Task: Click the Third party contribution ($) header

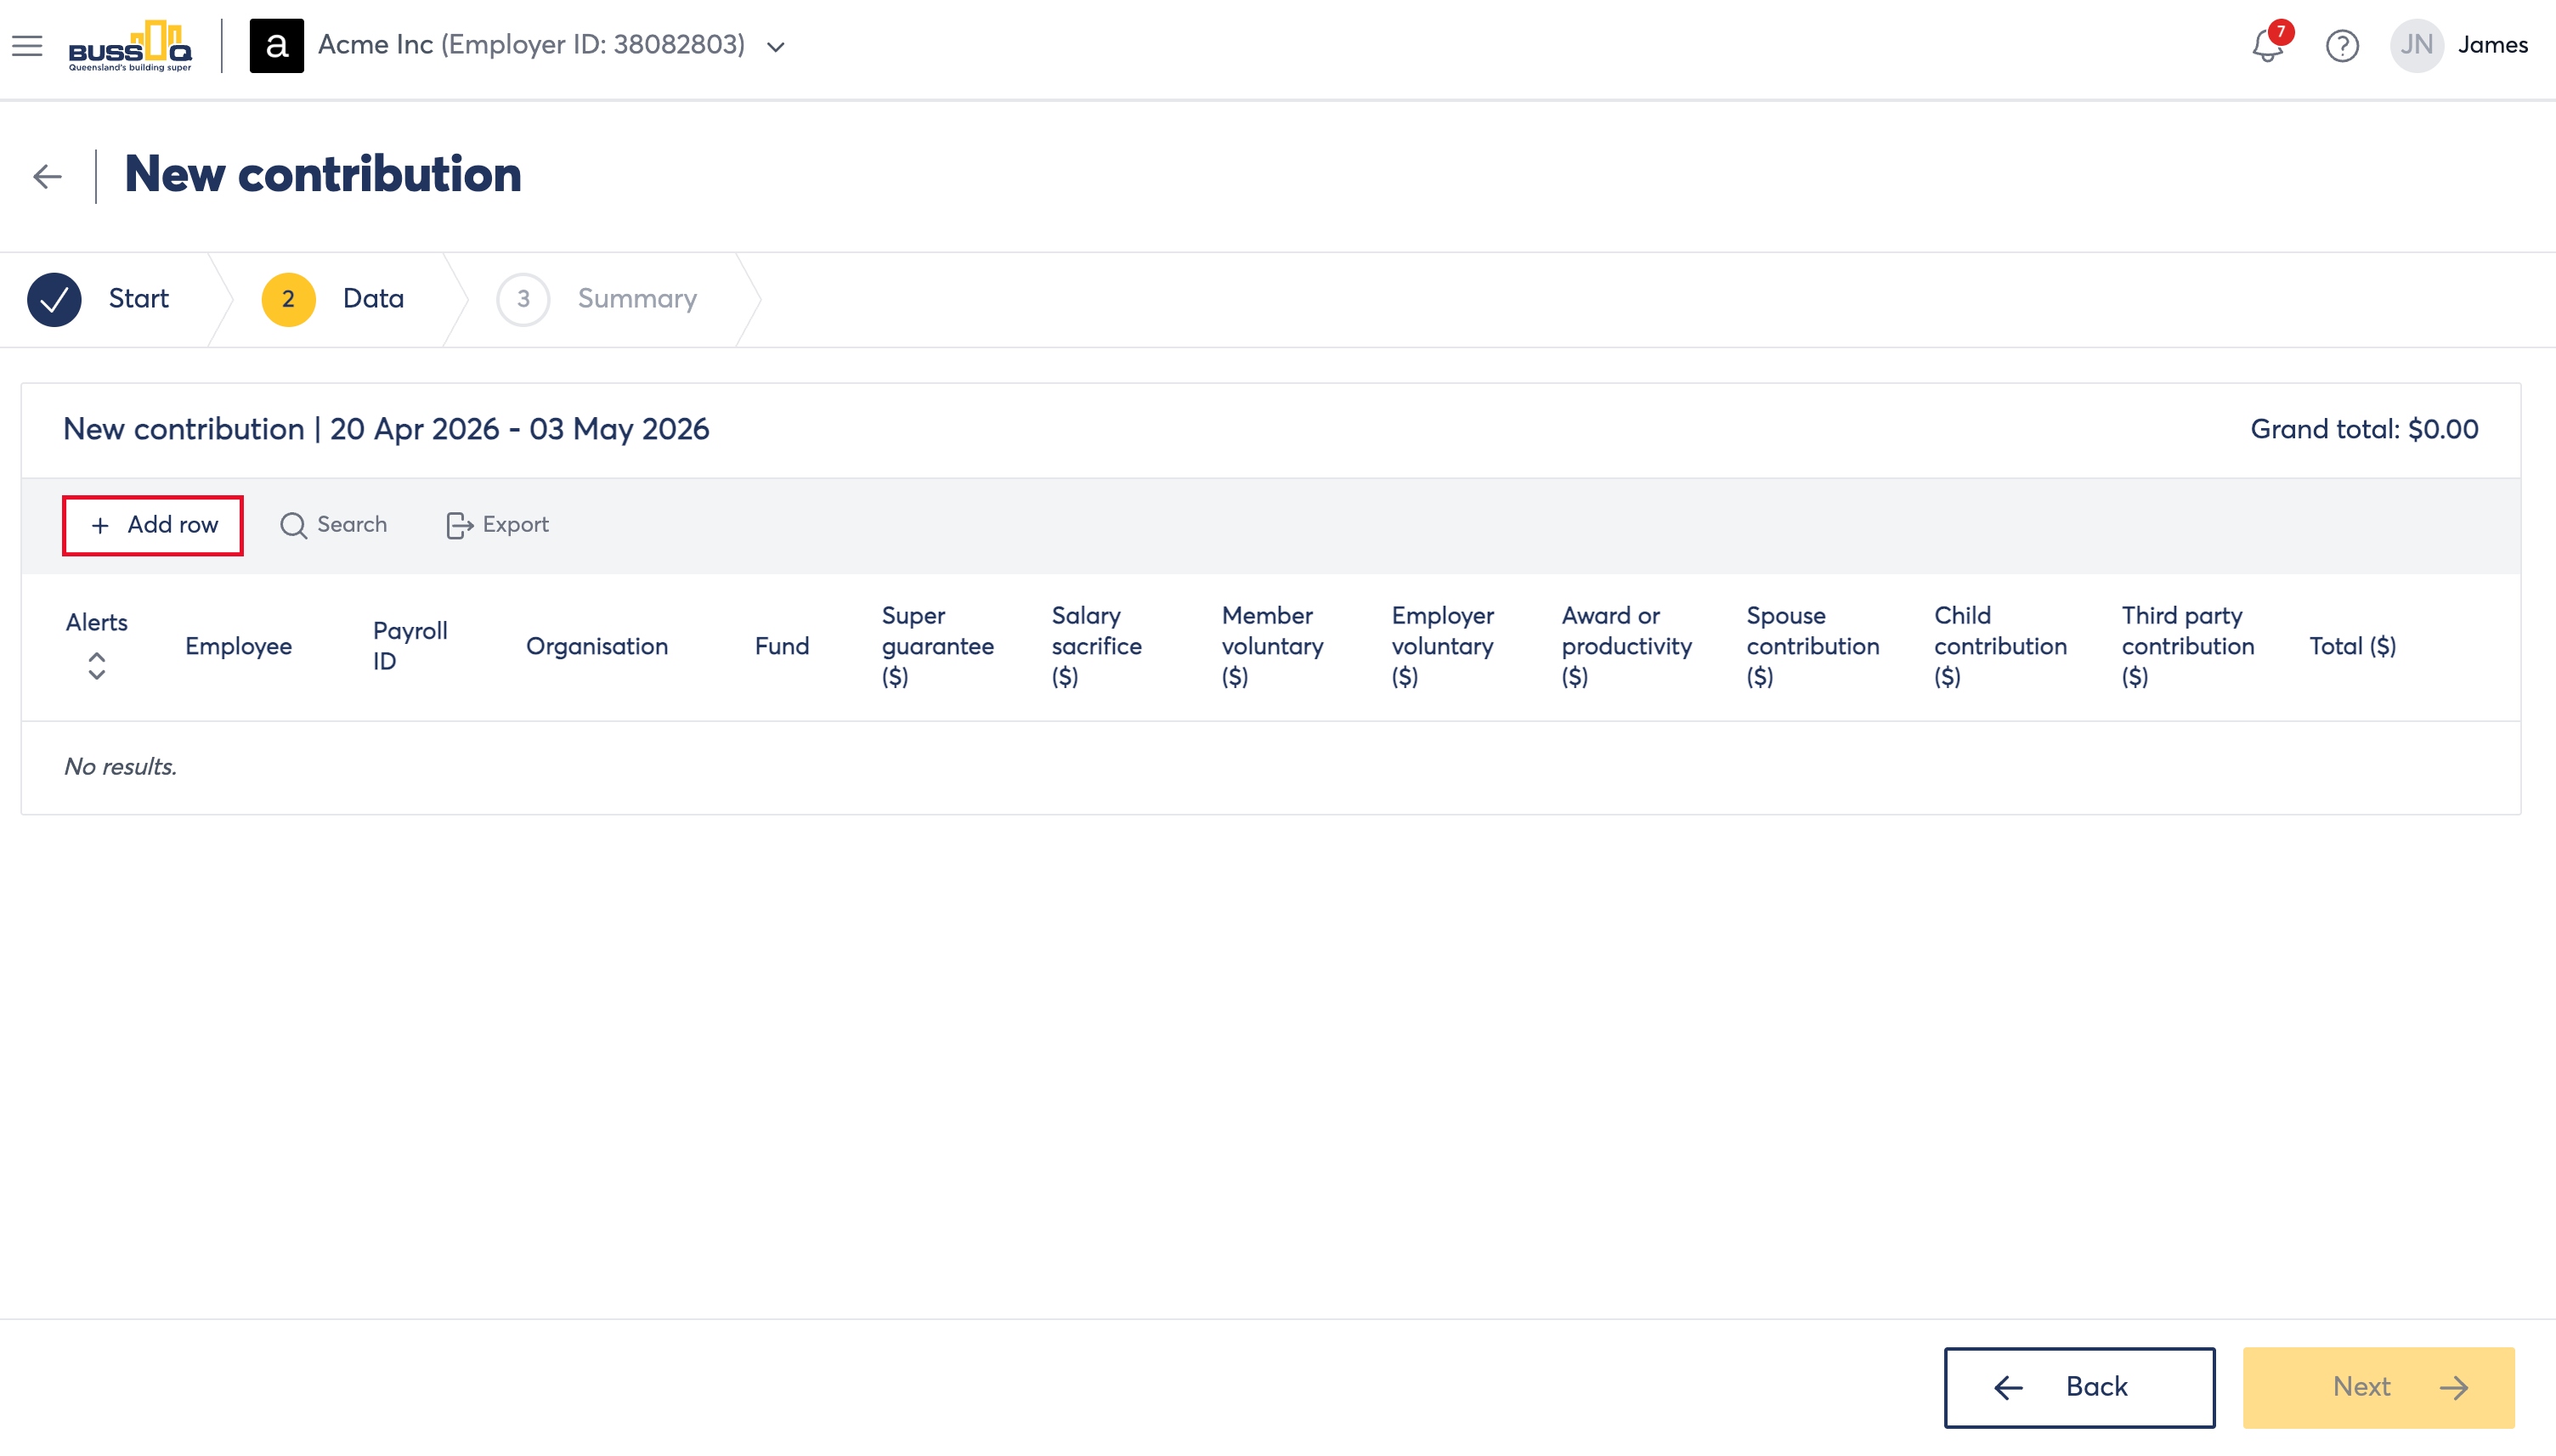Action: (x=2188, y=646)
